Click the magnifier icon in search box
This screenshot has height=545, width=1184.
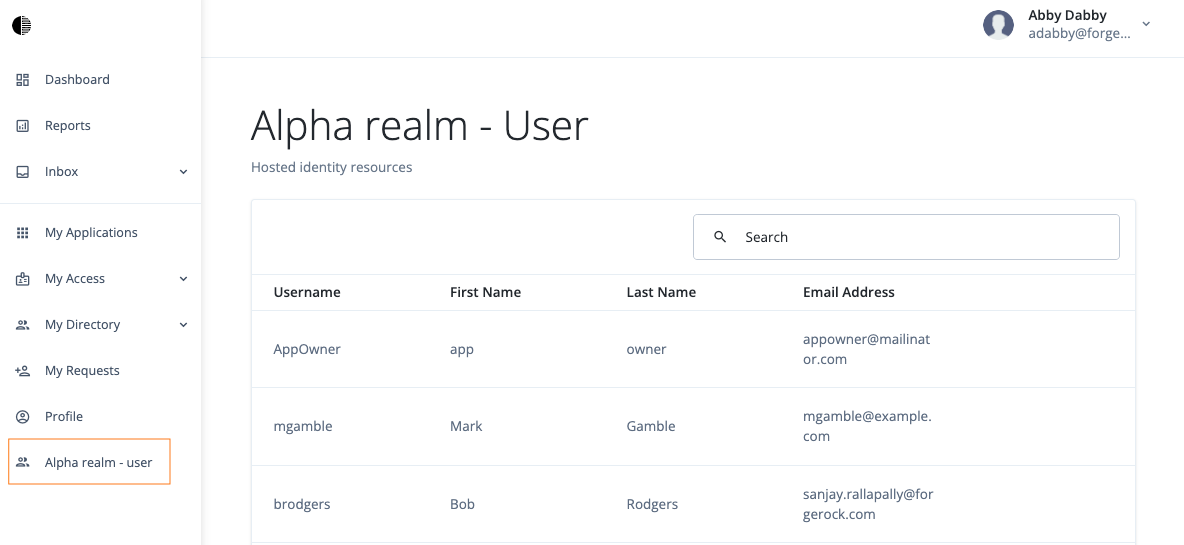(x=720, y=237)
